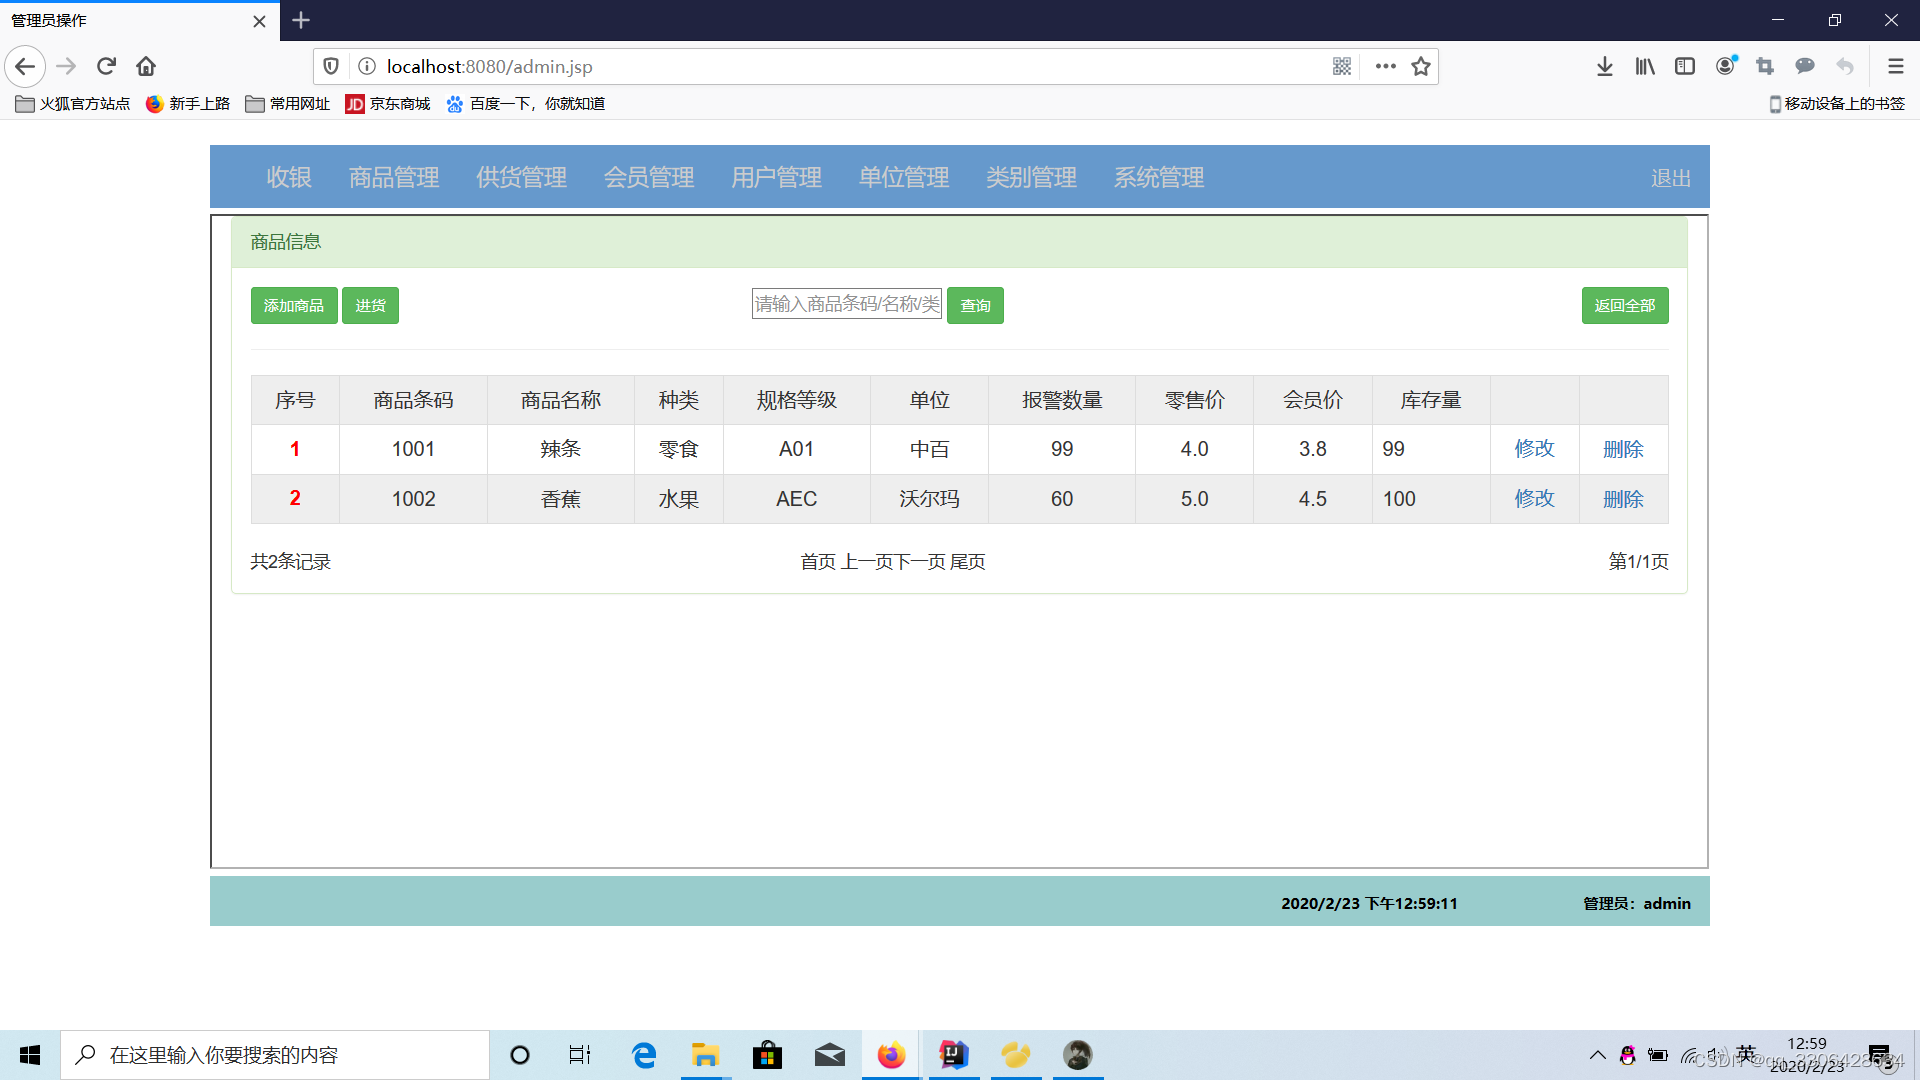Image resolution: width=1920 pixels, height=1080 pixels.
Task: Select the 沃尔玛 unit cell
Action: pyautogui.click(x=929, y=499)
